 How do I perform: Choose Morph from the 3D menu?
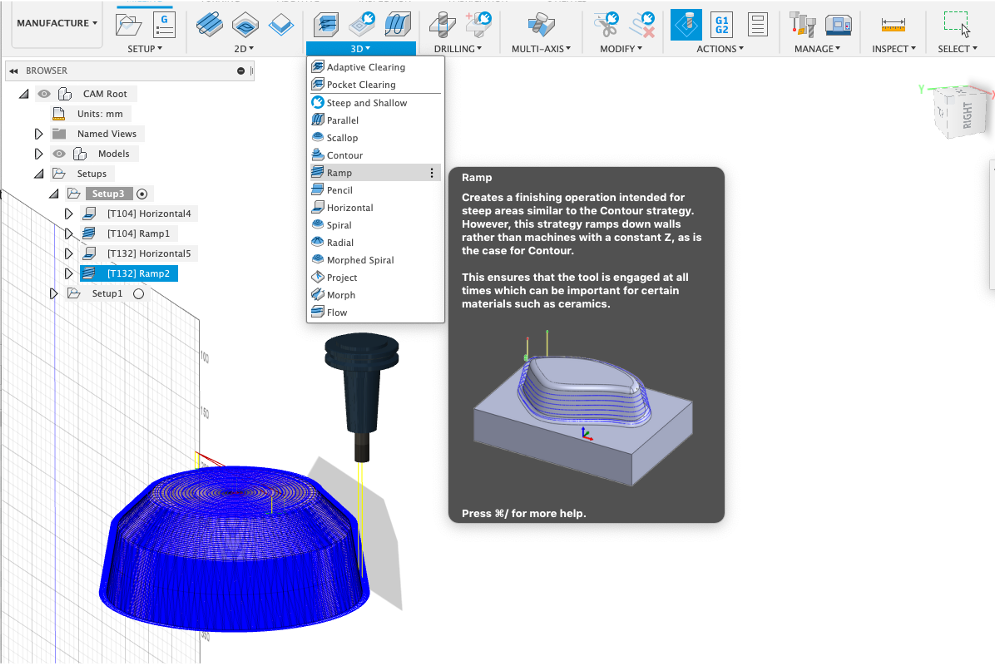[375, 295]
